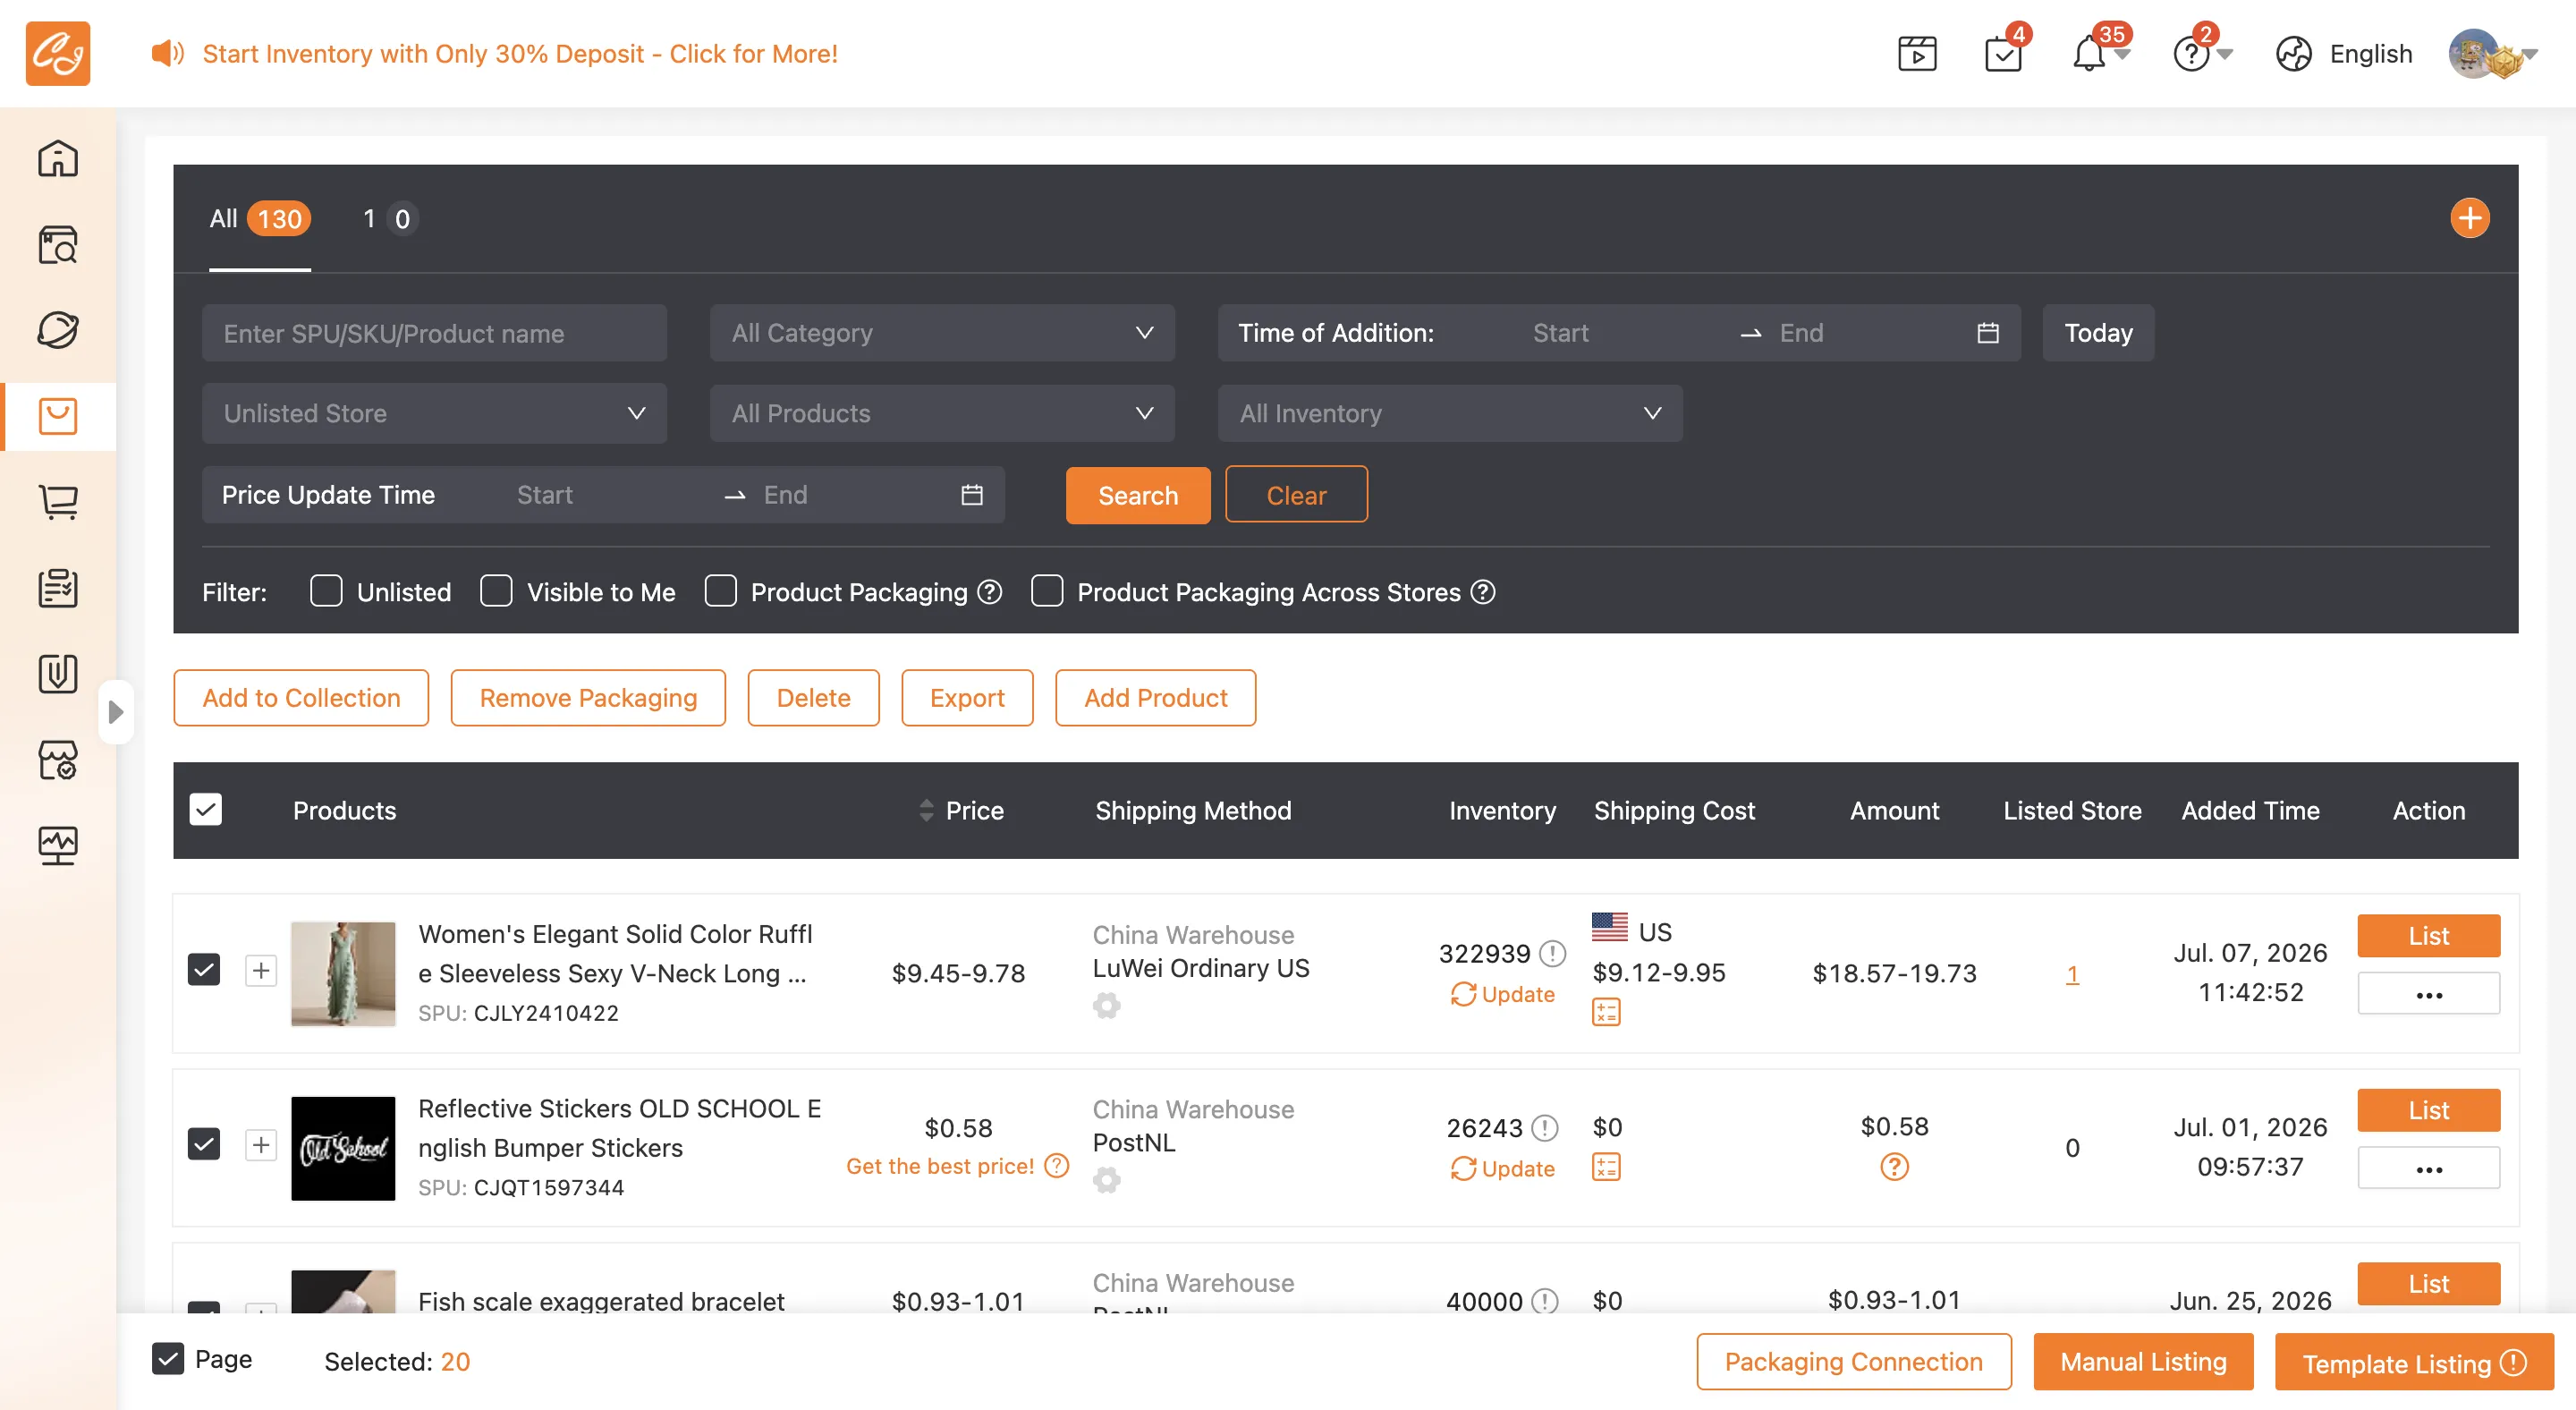
Task: Open the Unlisted Store dropdown
Action: (434, 413)
